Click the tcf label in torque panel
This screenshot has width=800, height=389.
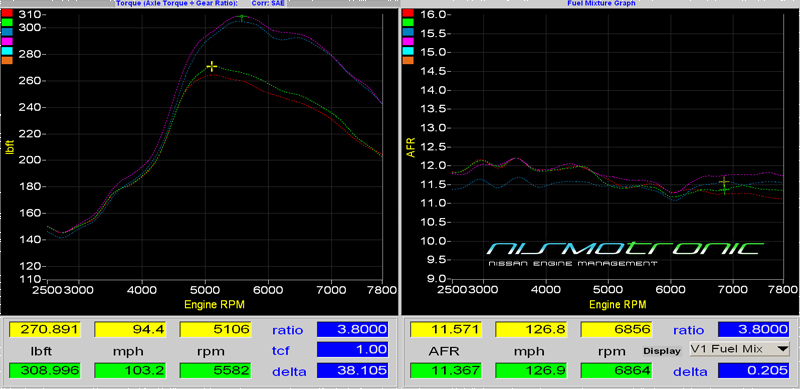pos(282,350)
